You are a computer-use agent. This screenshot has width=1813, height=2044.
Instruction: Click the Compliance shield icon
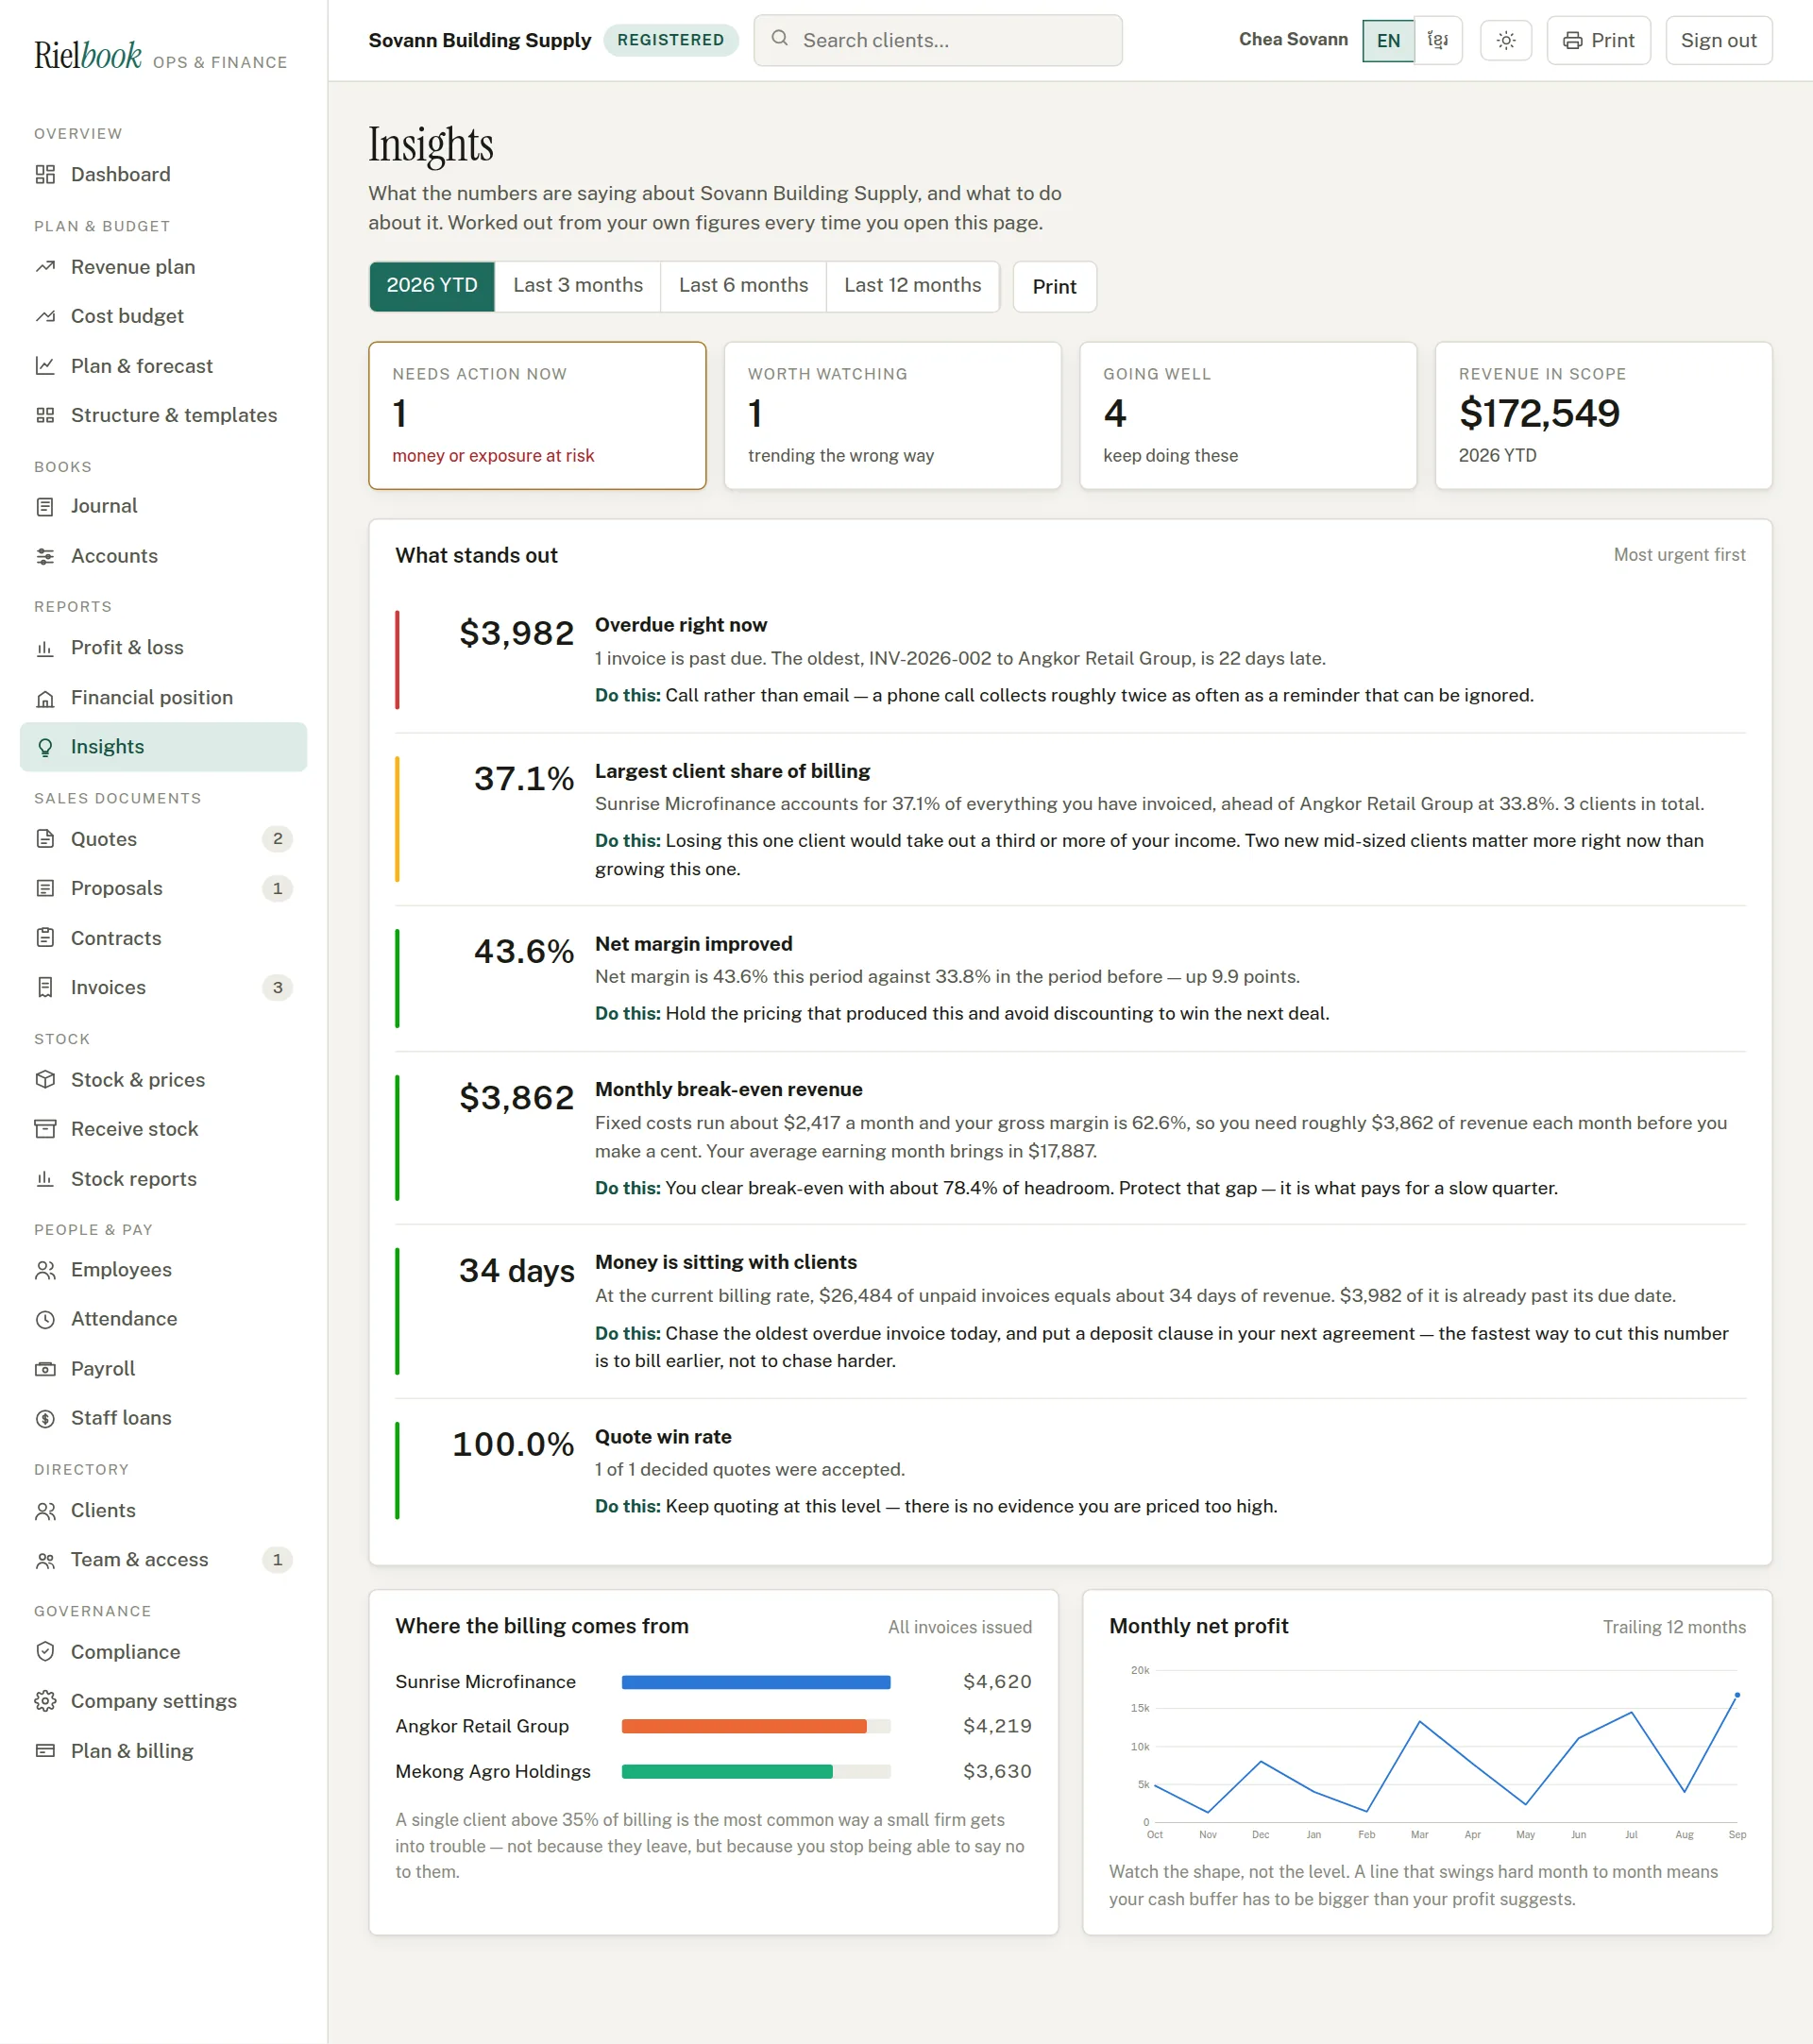pyautogui.click(x=45, y=1652)
